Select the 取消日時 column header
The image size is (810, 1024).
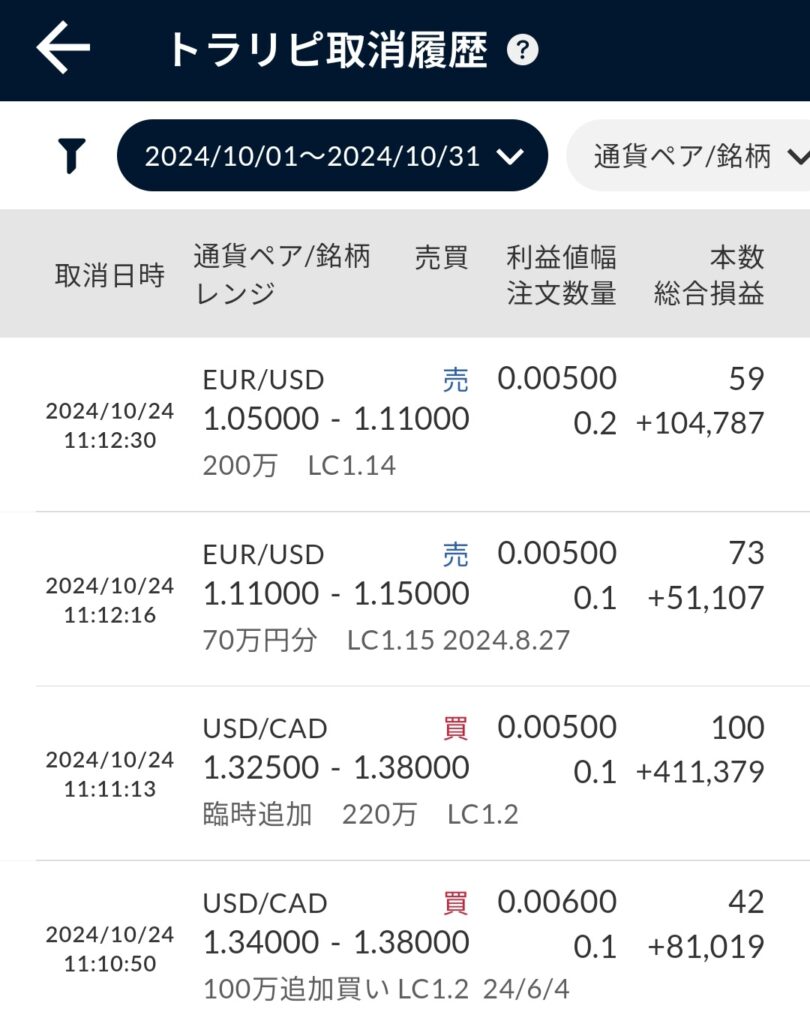pos(110,275)
